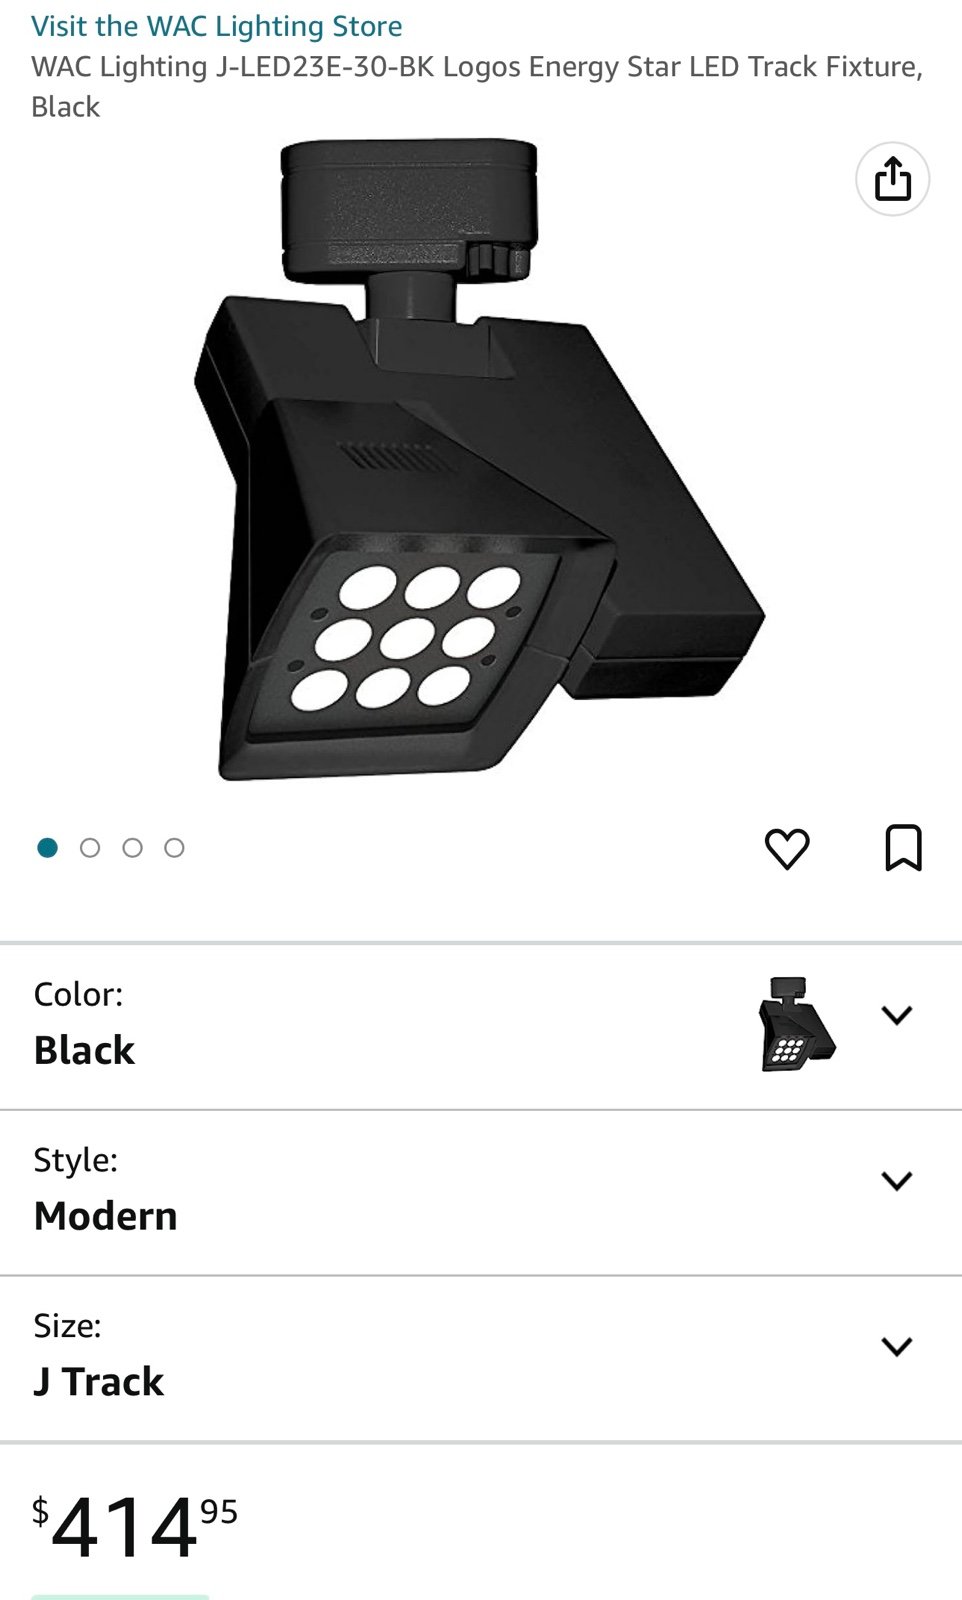This screenshot has height=1600, width=962.
Task: Open the main track fixture product image
Action: (x=480, y=460)
